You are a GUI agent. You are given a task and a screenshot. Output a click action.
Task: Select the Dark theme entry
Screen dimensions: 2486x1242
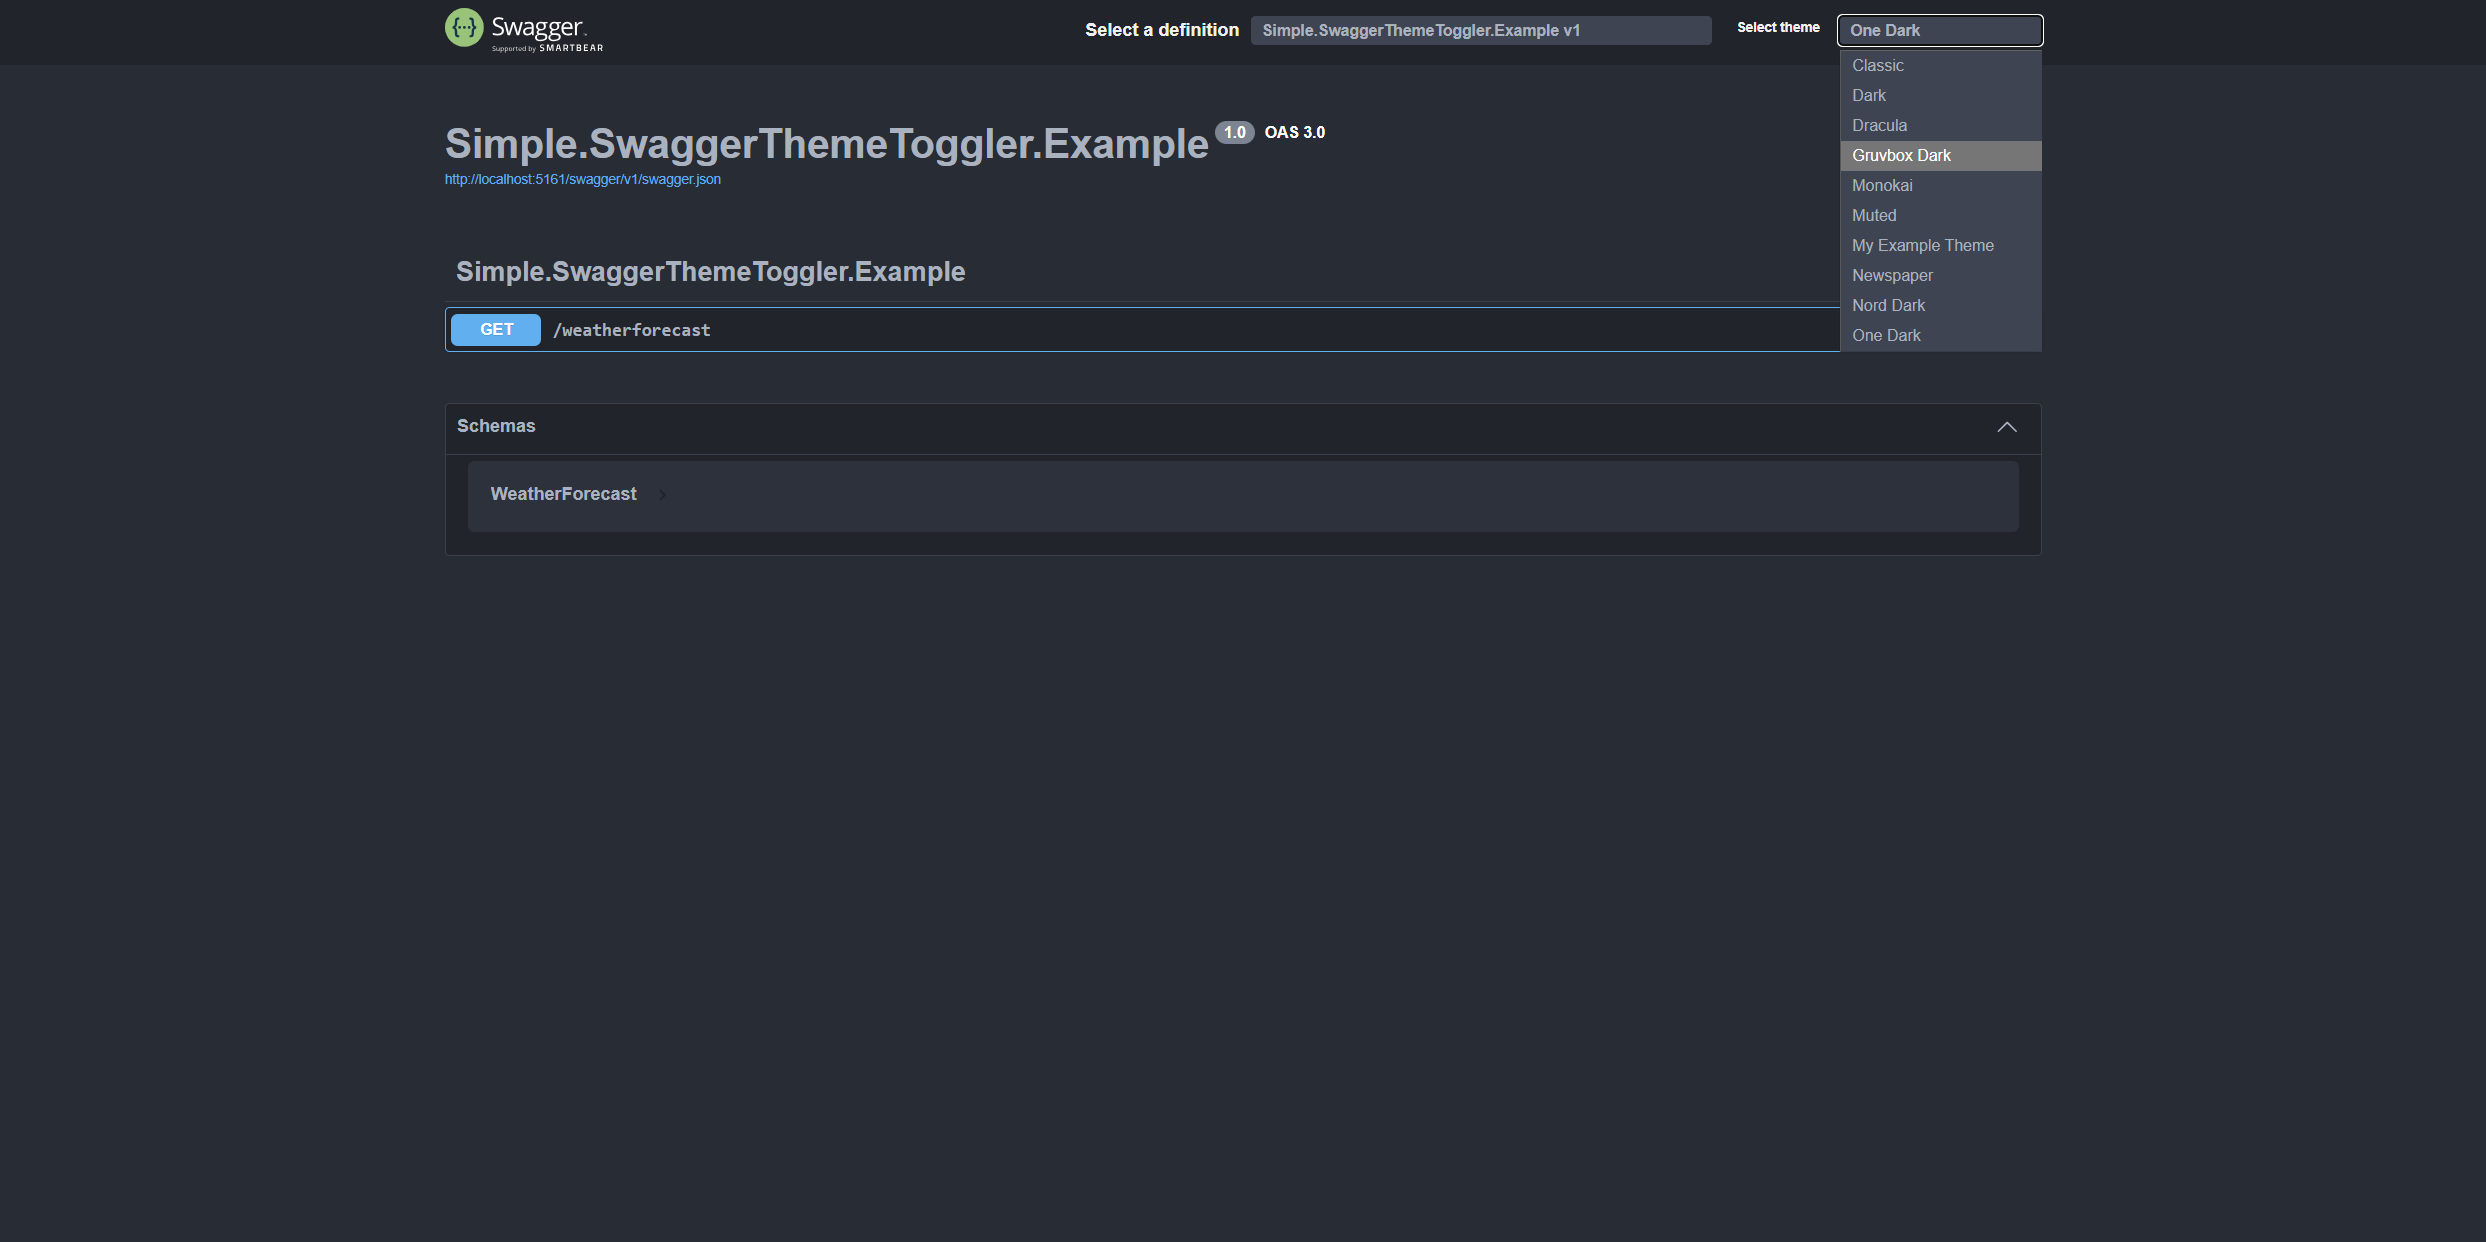tap(1869, 95)
